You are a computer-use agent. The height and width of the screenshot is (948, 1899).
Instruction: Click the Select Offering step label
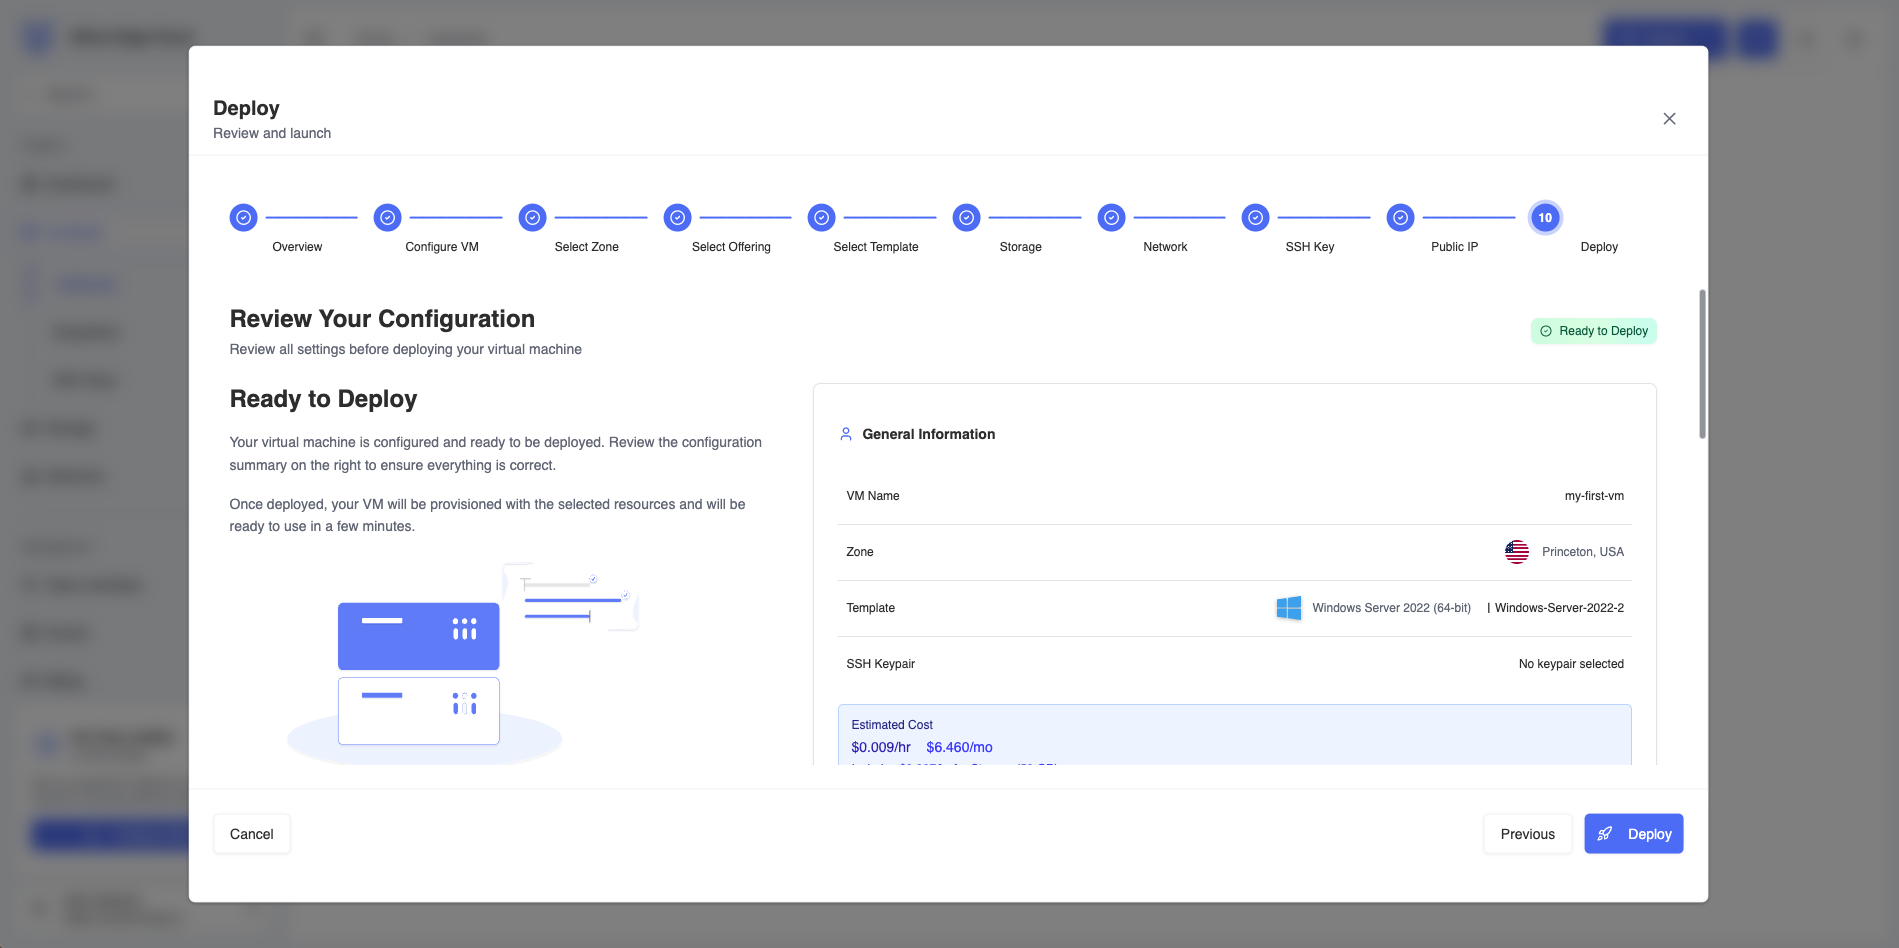[731, 247]
